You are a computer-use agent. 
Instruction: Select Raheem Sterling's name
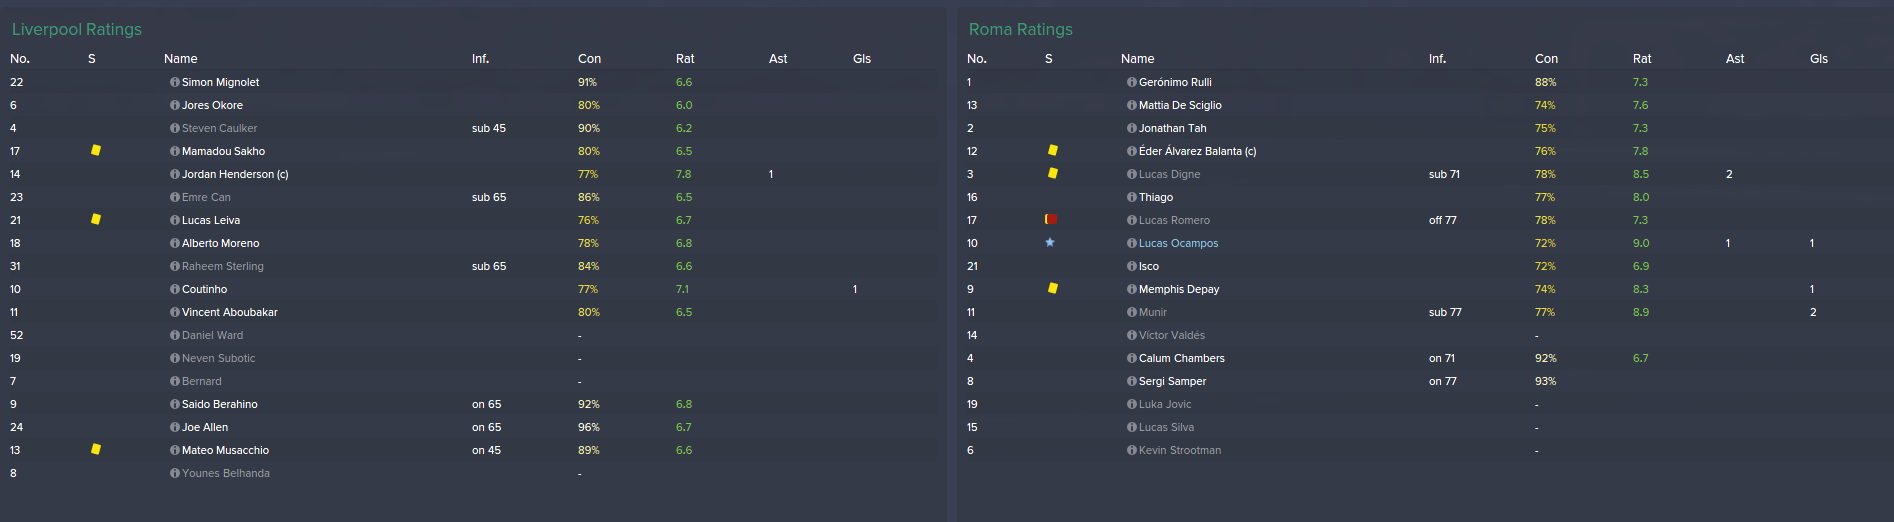point(223,267)
